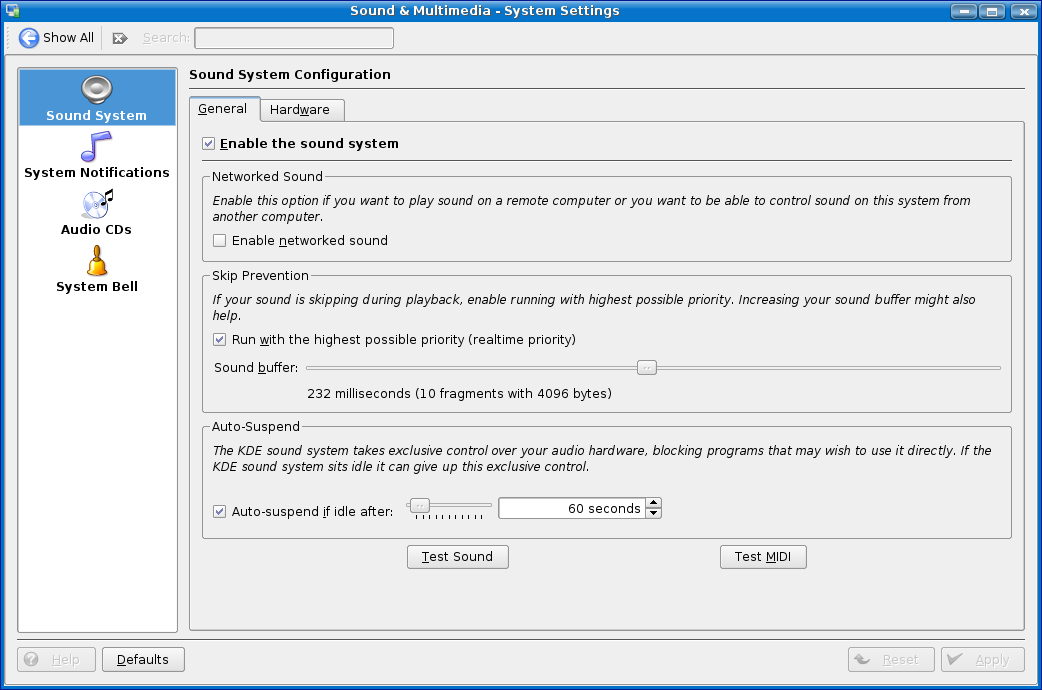Open the System Bell icon
1042x690 pixels.
click(96, 261)
